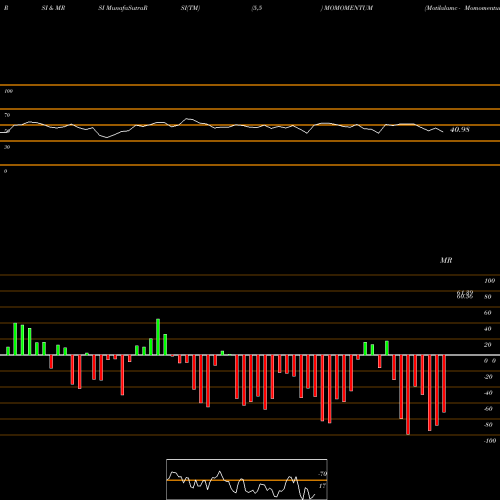This screenshot has width=500, height=500.
Task: Click the 100 label on RSI left axis
Action: (8, 91)
